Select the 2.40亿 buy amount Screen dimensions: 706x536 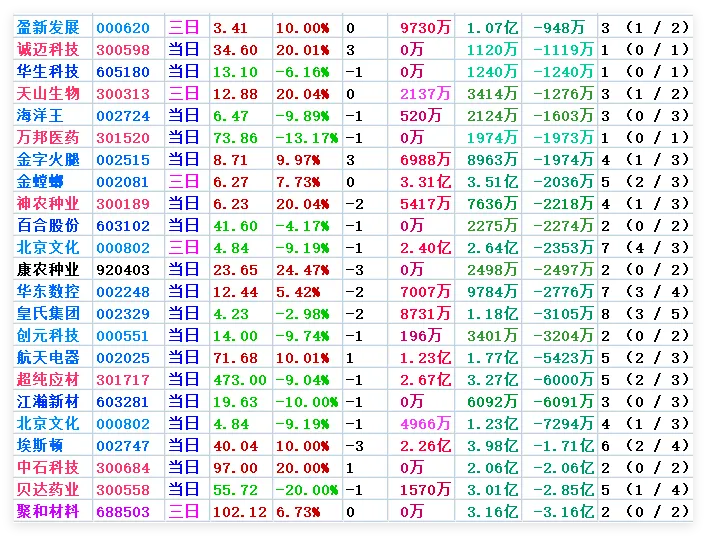point(425,248)
